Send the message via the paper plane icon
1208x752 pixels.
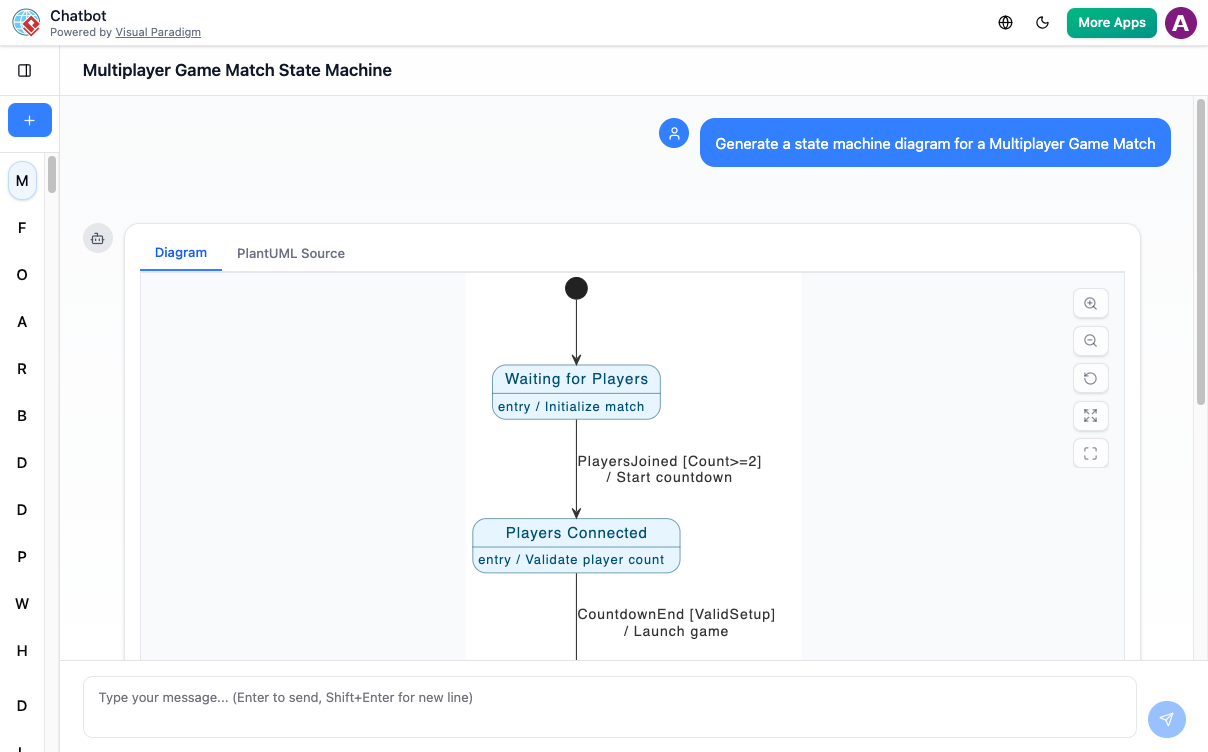pyautogui.click(x=1166, y=719)
